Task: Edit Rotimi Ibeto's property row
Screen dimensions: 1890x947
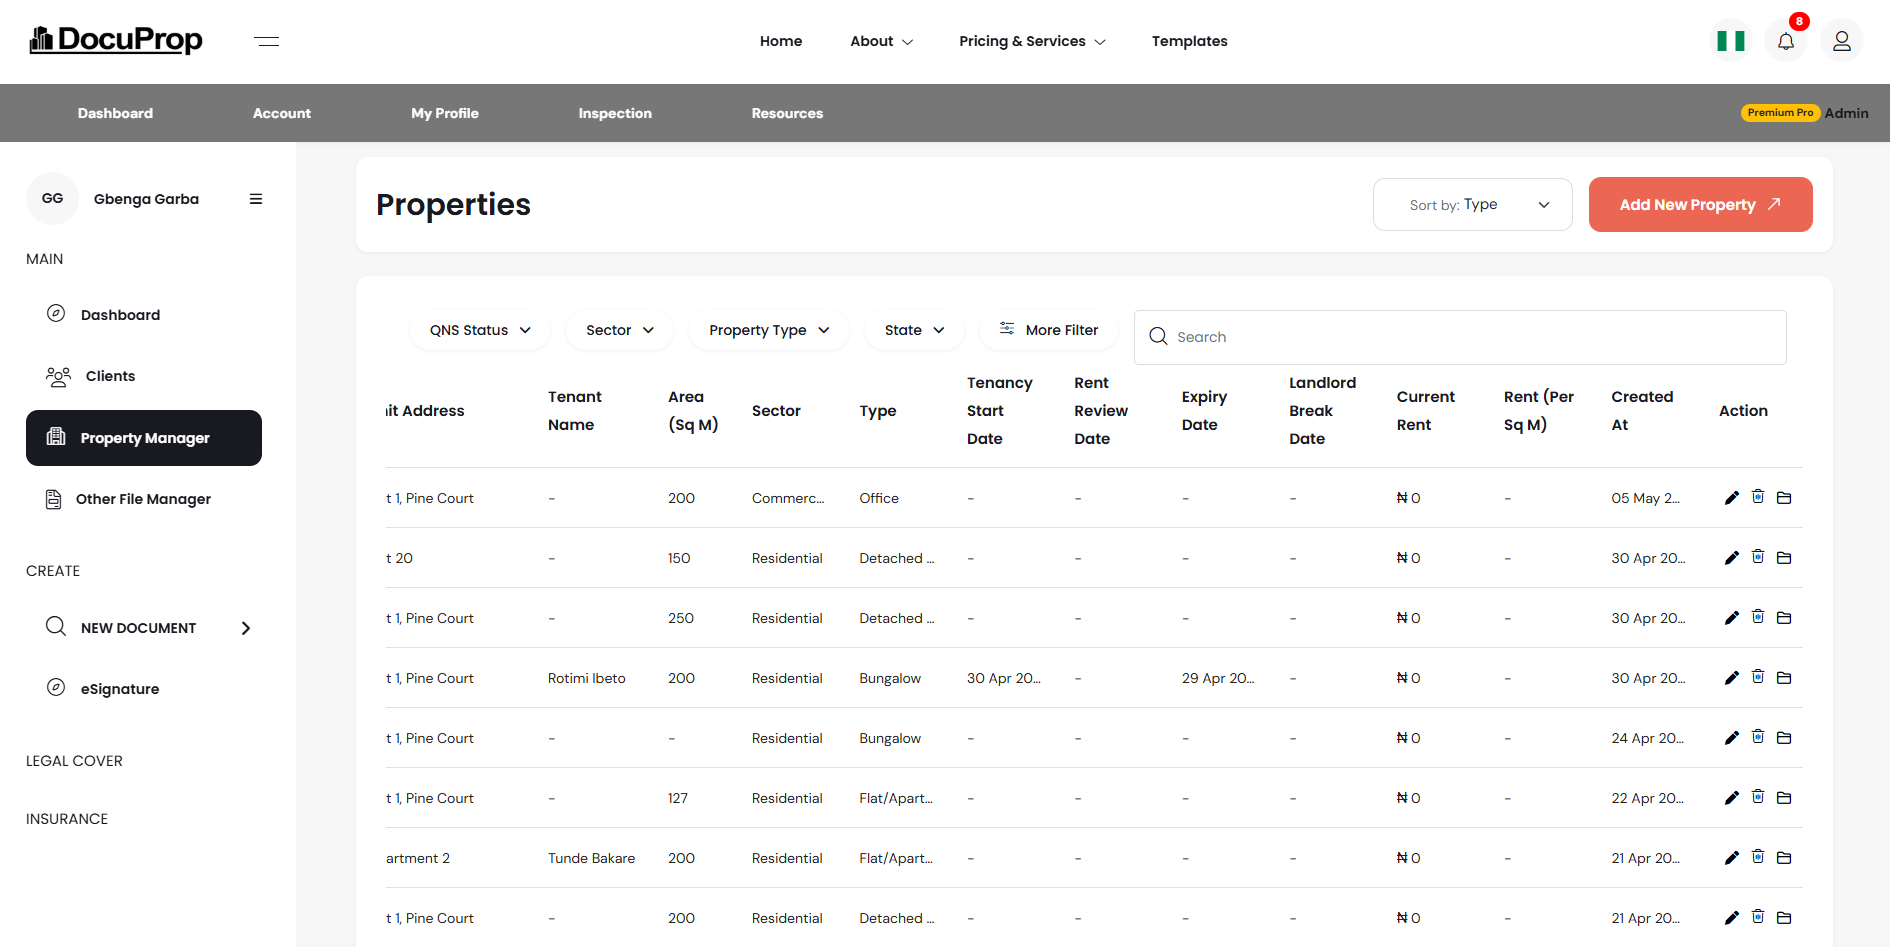Action: pyautogui.click(x=1732, y=678)
